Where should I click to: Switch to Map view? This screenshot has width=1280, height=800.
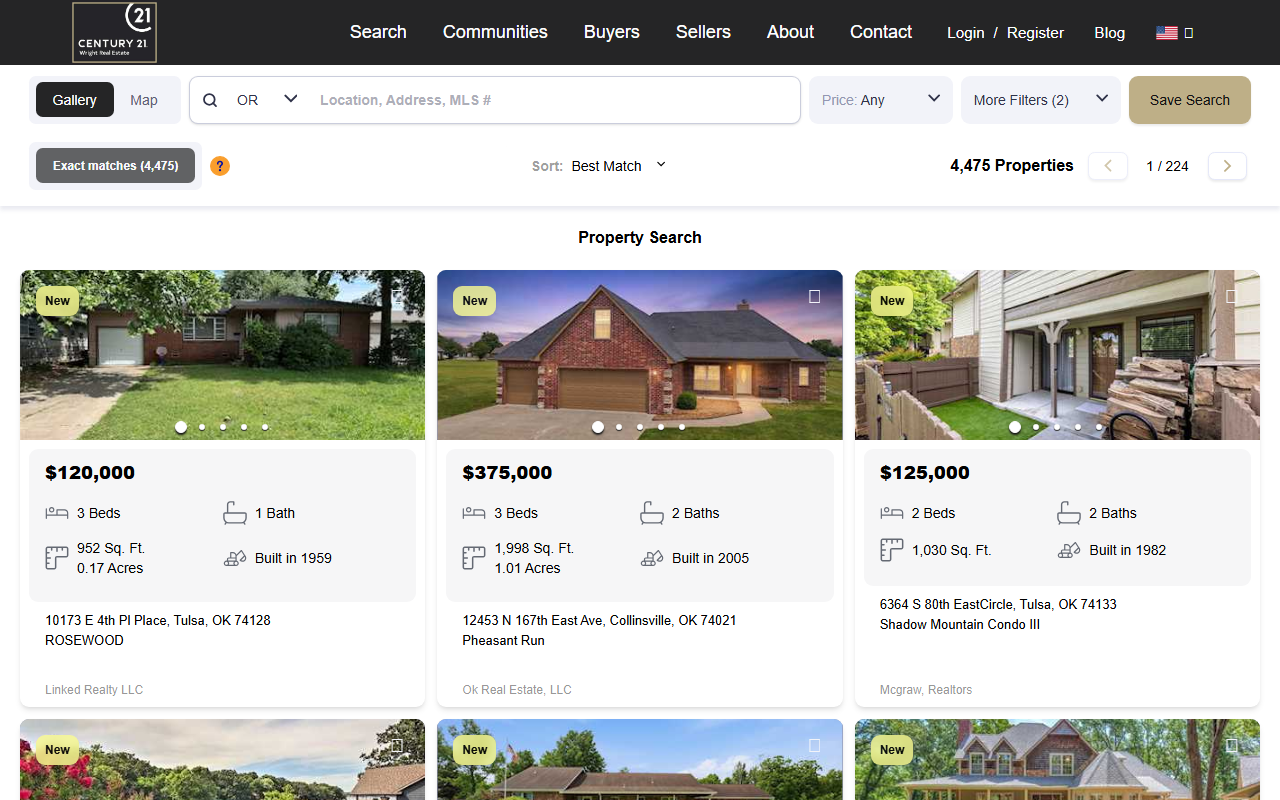point(144,100)
